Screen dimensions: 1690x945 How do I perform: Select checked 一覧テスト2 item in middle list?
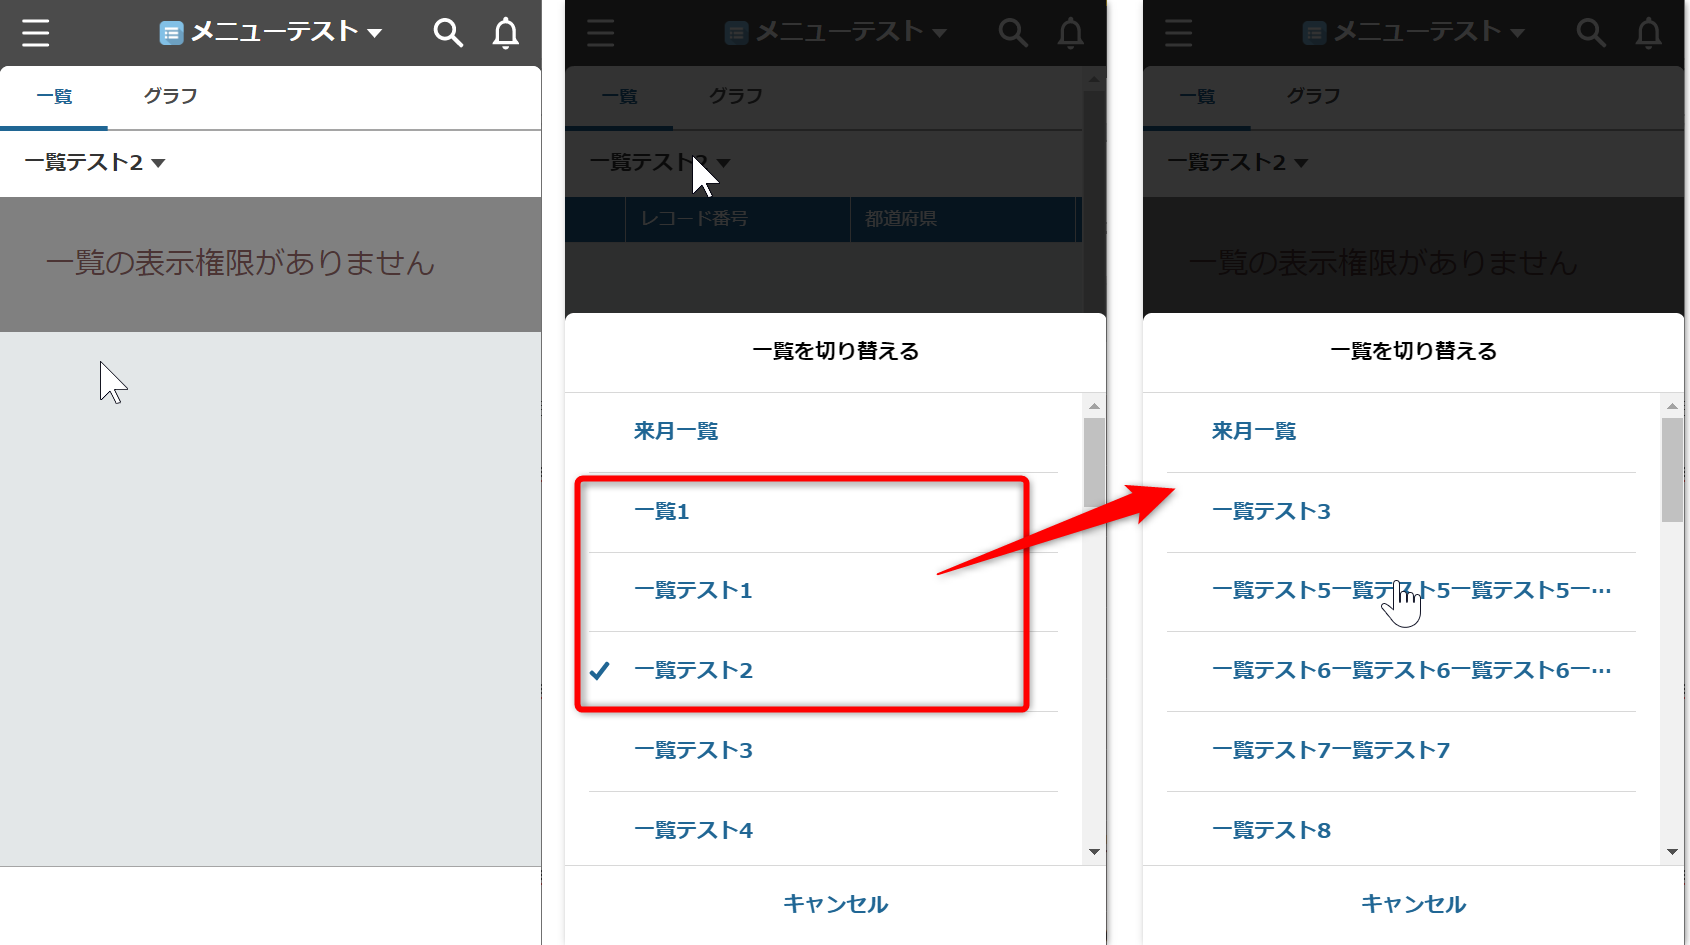(693, 671)
